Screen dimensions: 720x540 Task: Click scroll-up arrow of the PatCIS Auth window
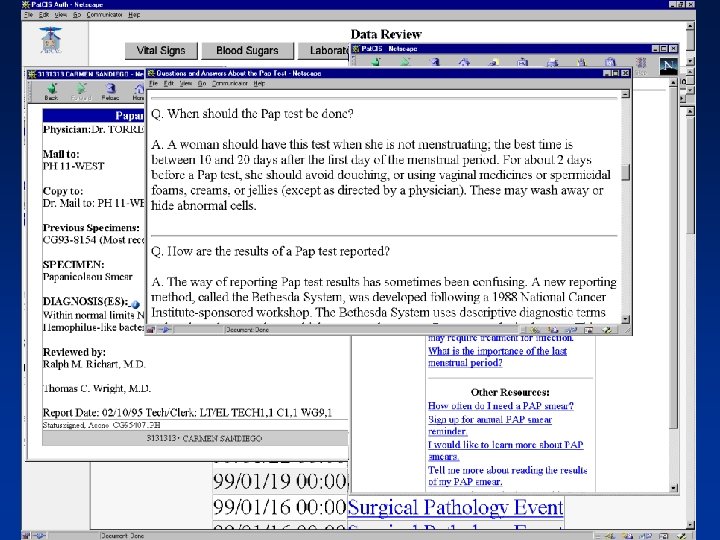click(690, 26)
